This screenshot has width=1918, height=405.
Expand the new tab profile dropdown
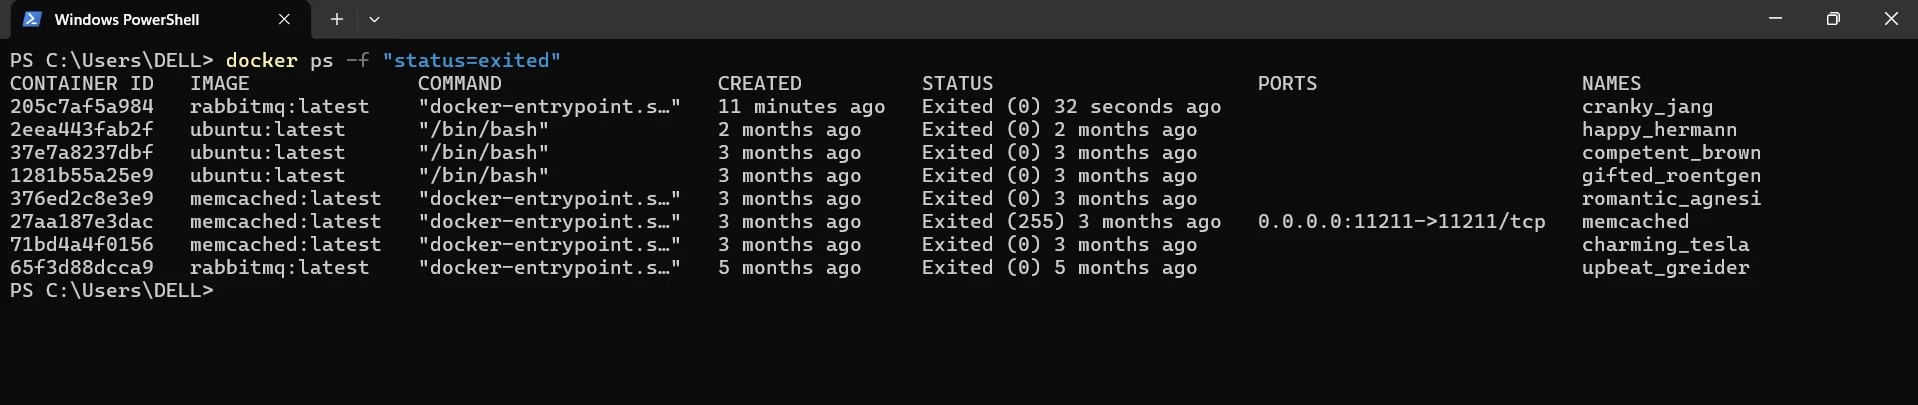pos(374,19)
